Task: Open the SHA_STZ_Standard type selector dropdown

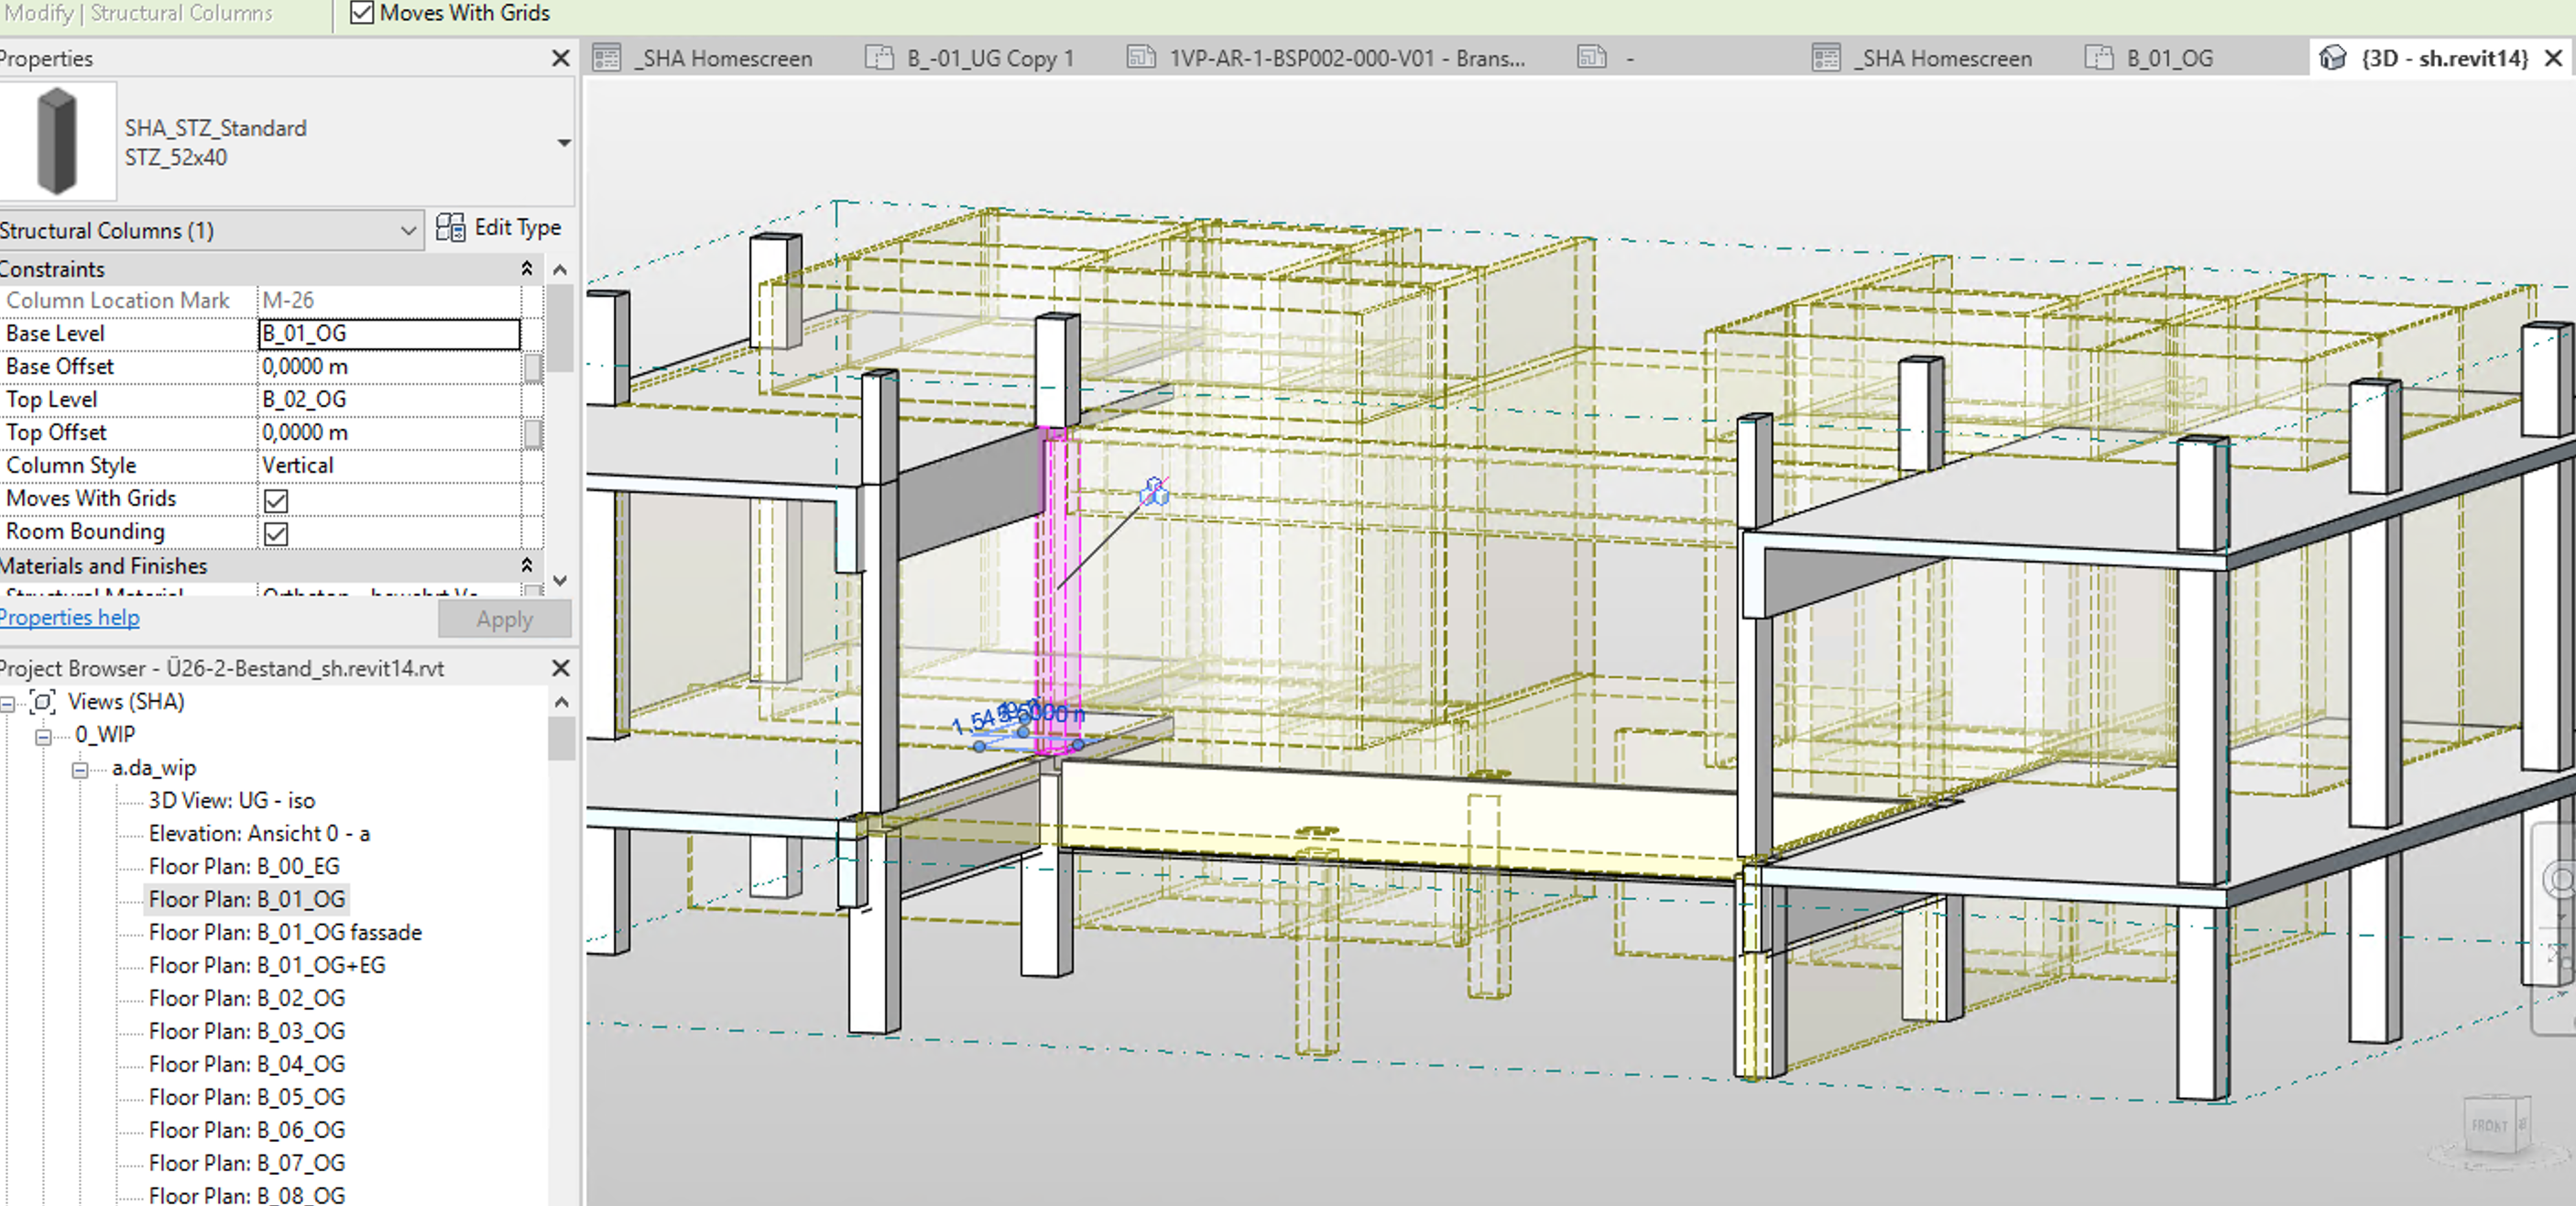Action: tap(564, 143)
